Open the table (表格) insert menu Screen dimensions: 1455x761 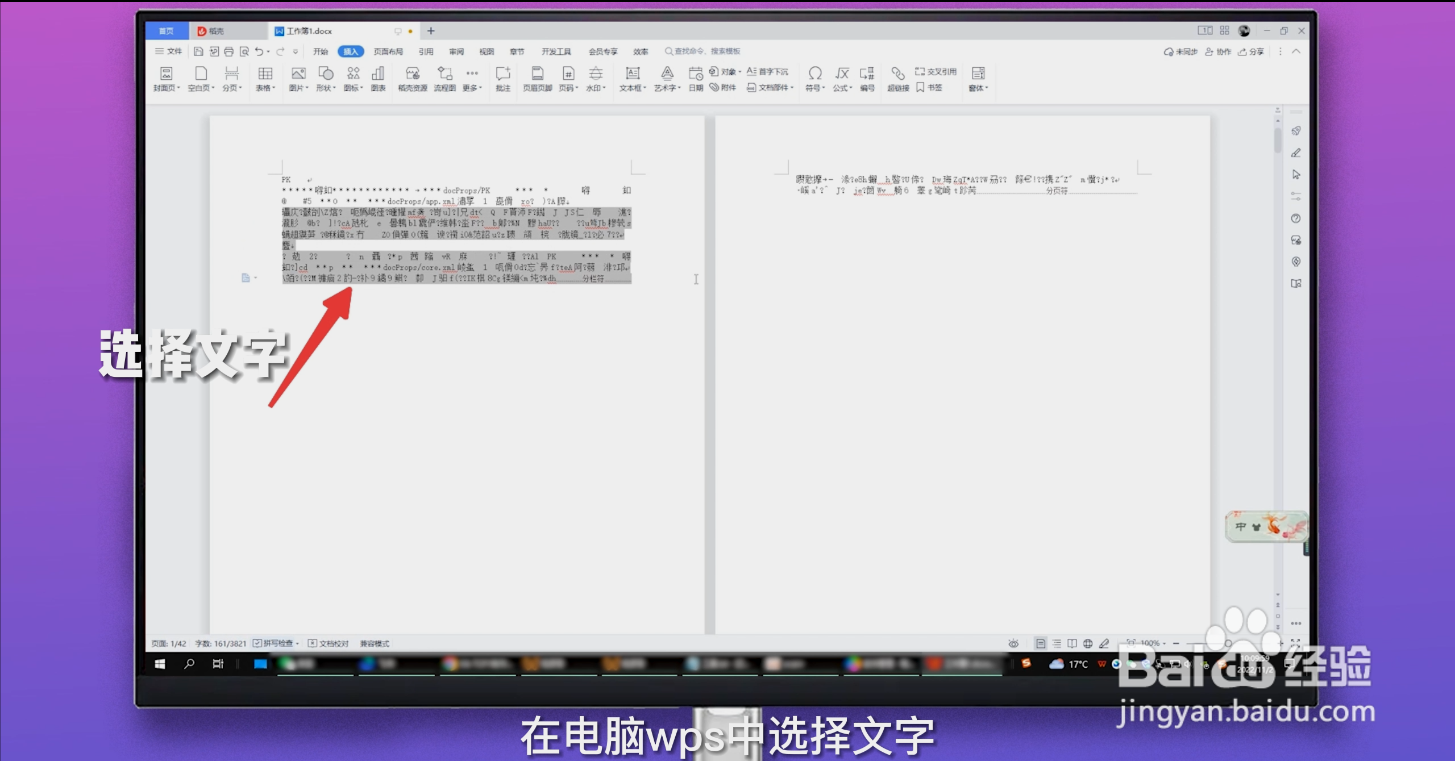[x=265, y=79]
